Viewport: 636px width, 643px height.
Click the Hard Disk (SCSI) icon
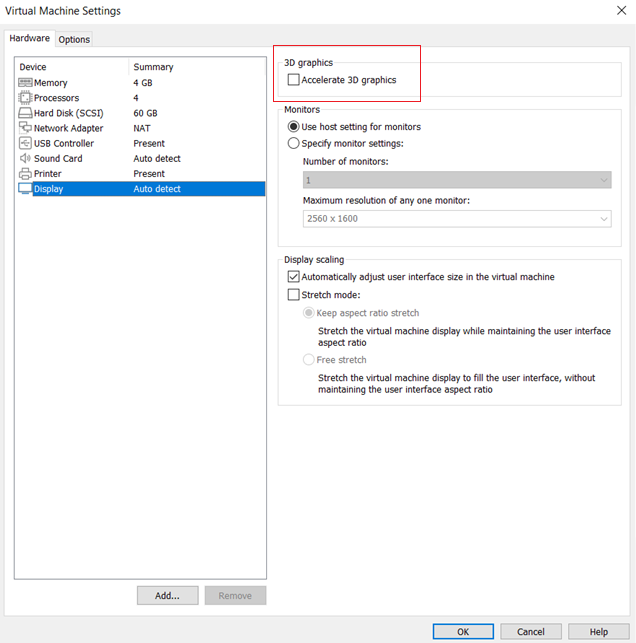(25, 113)
